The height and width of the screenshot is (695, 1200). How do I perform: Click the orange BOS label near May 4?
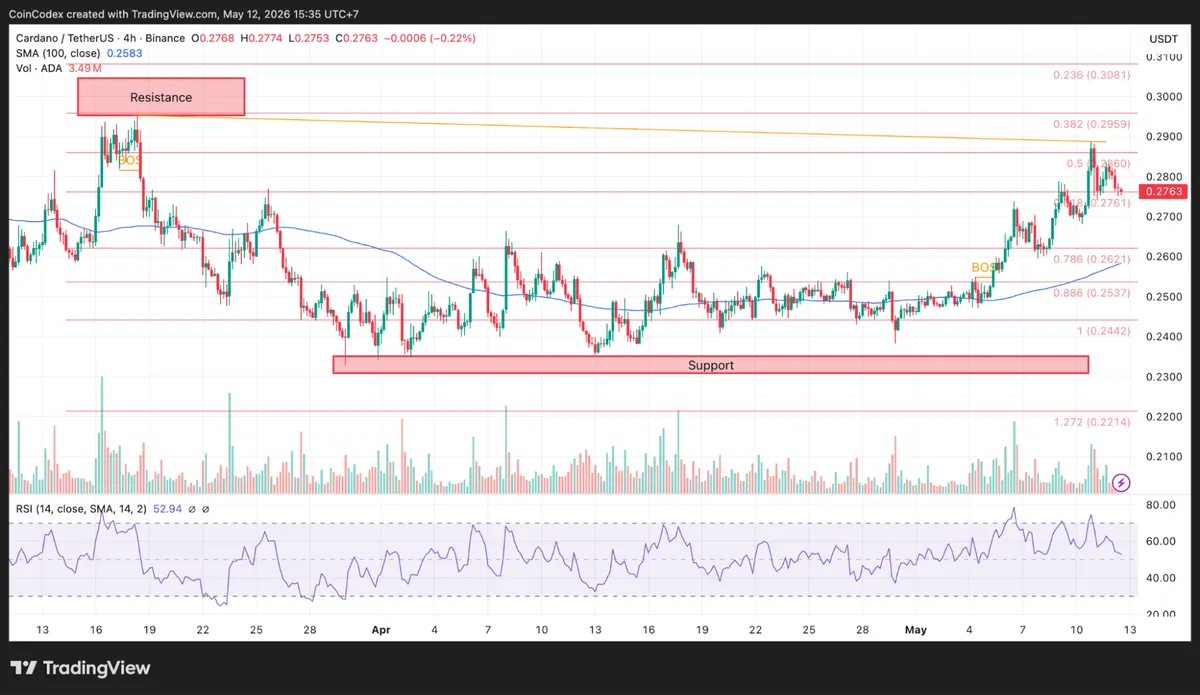click(984, 267)
